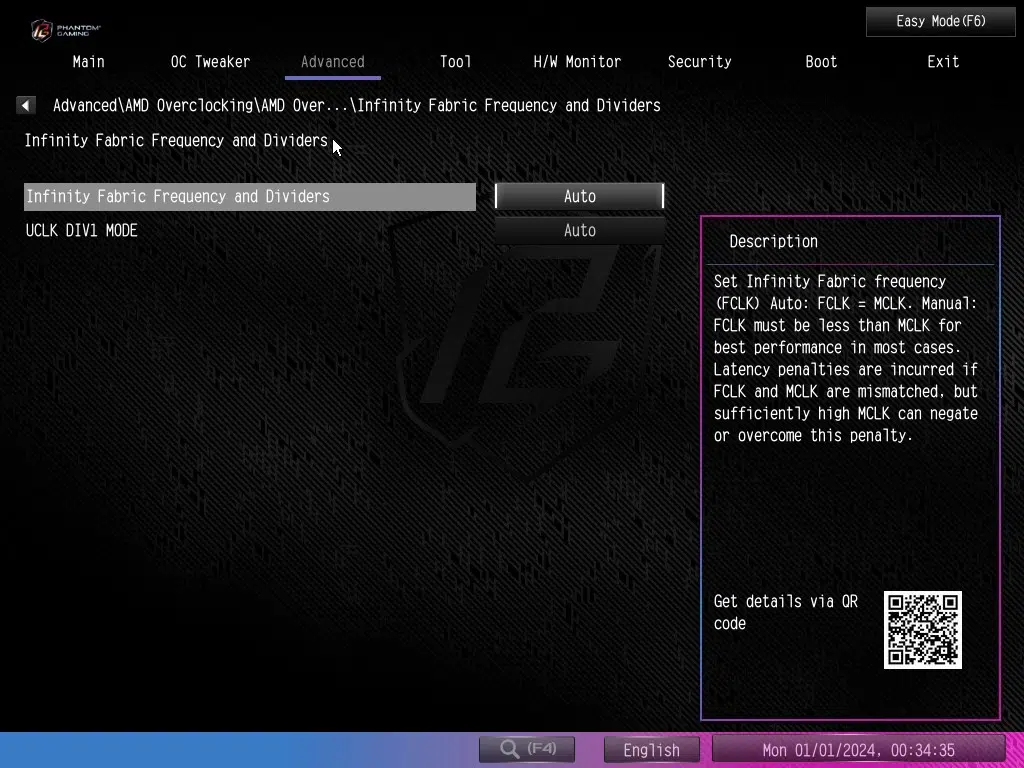Open the Boot tab
Viewport: 1024px width, 768px height.
[821, 62]
